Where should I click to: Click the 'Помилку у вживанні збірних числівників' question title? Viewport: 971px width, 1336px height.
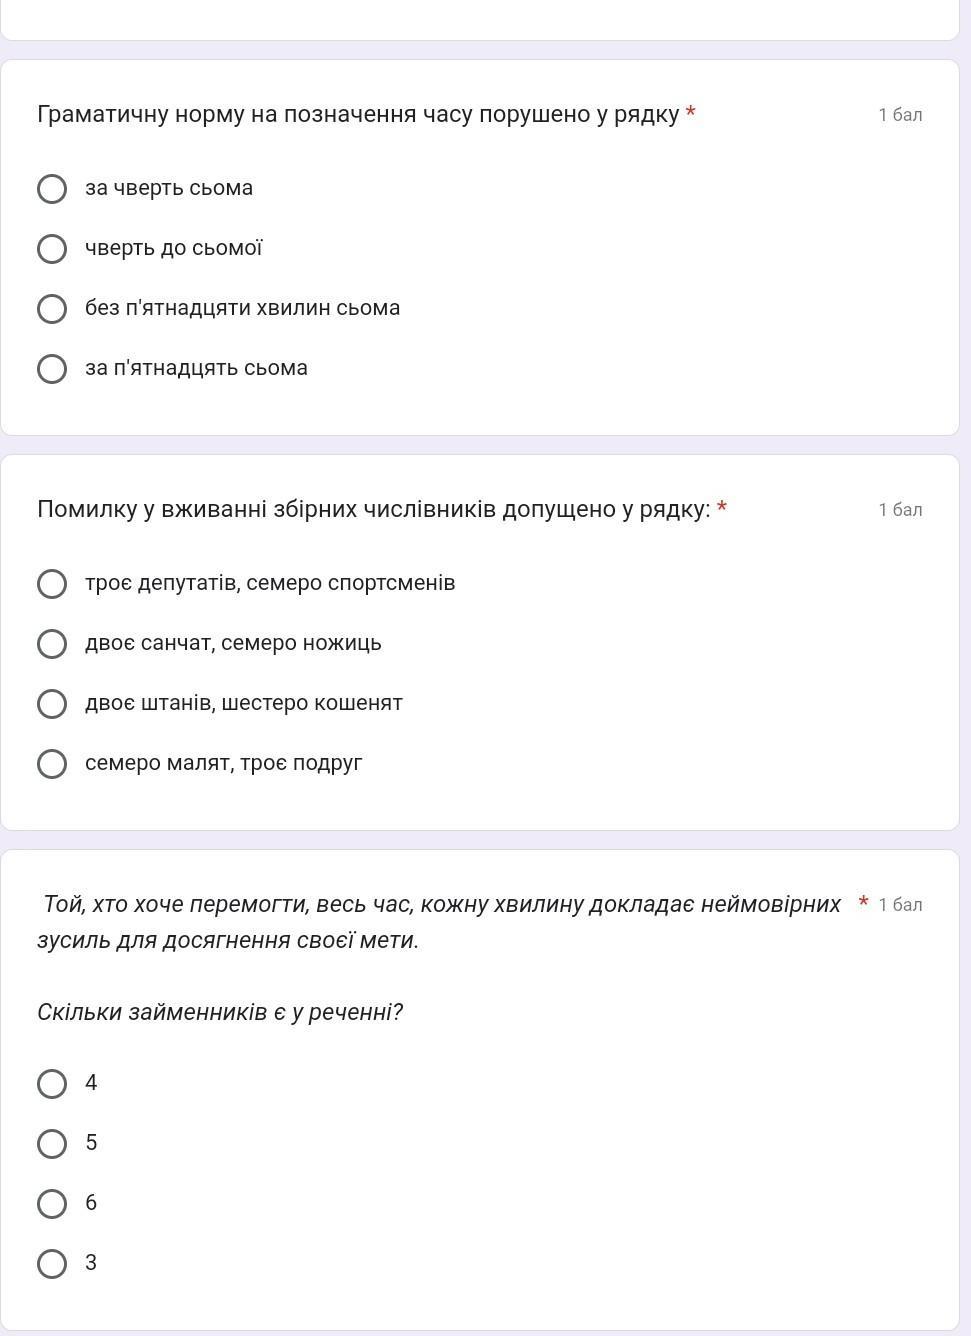373,510
